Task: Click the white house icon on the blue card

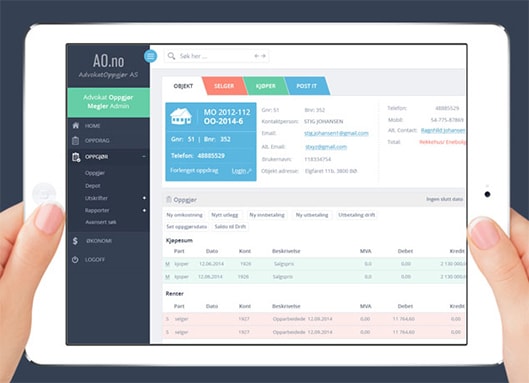Action: pos(181,116)
